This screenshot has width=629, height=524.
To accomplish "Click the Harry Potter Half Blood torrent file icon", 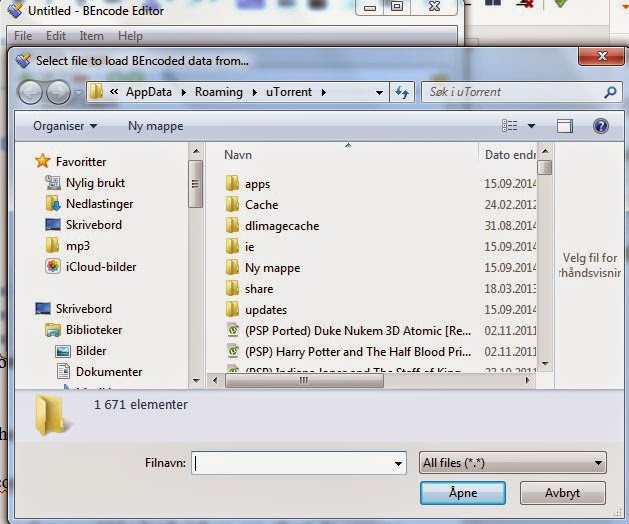I will [x=233, y=351].
